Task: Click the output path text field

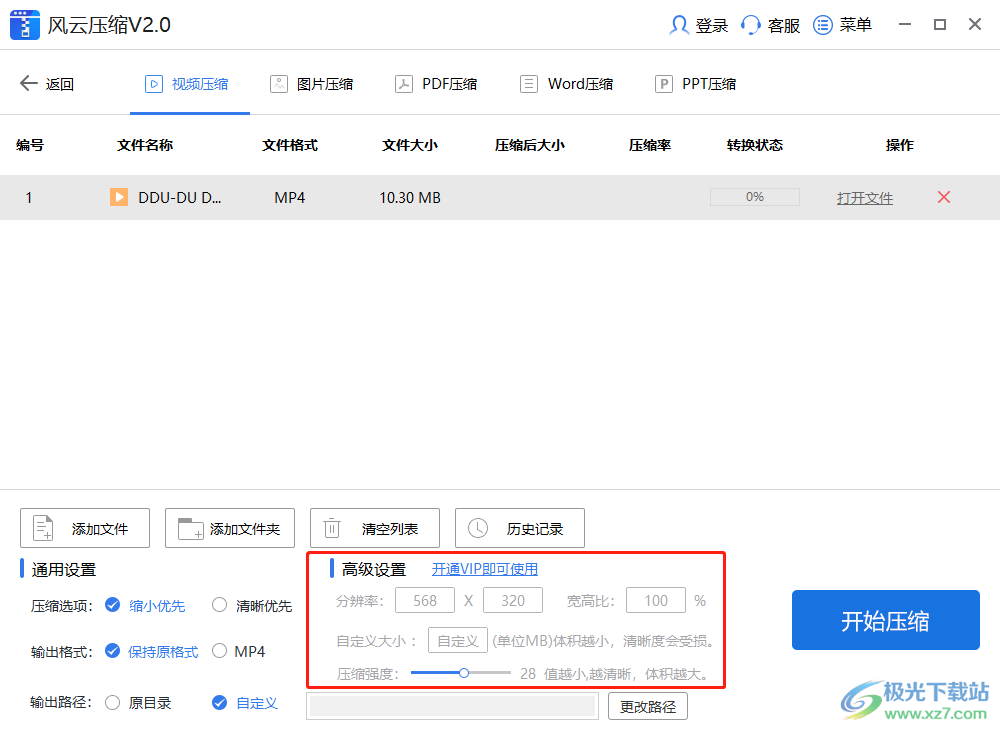Action: (x=453, y=706)
